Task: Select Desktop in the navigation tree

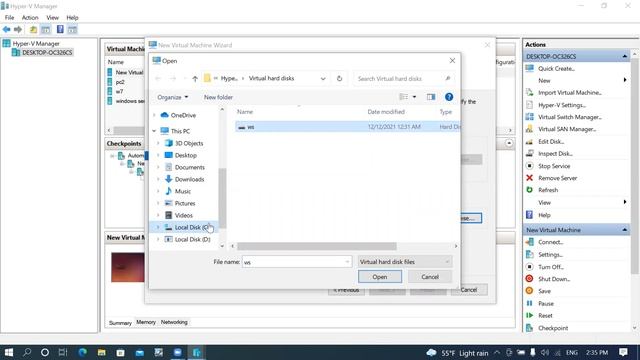Action: pos(185,155)
